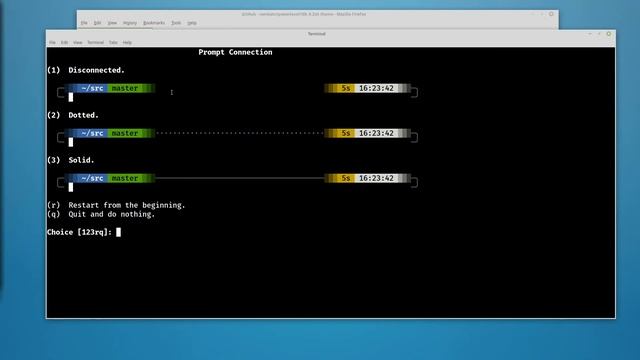The height and width of the screenshot is (360, 640).
Task: Open the Terminal window's File menu
Action: click(x=52, y=42)
